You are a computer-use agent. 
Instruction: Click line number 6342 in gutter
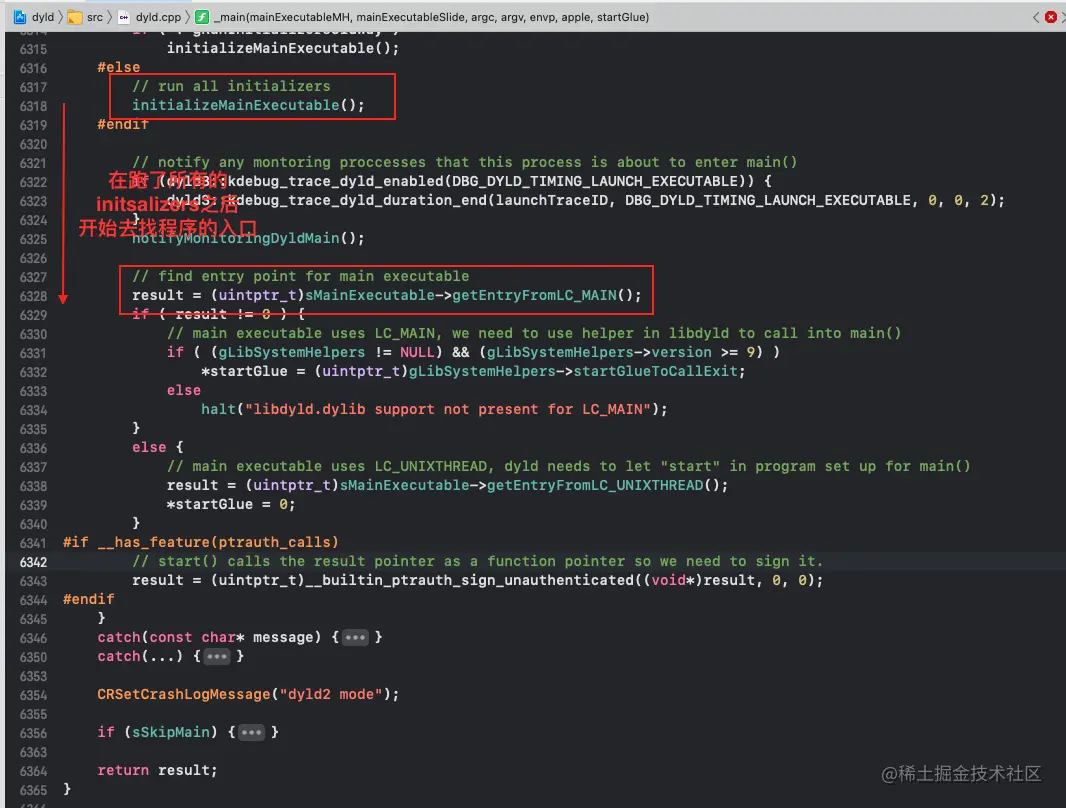[33, 562]
